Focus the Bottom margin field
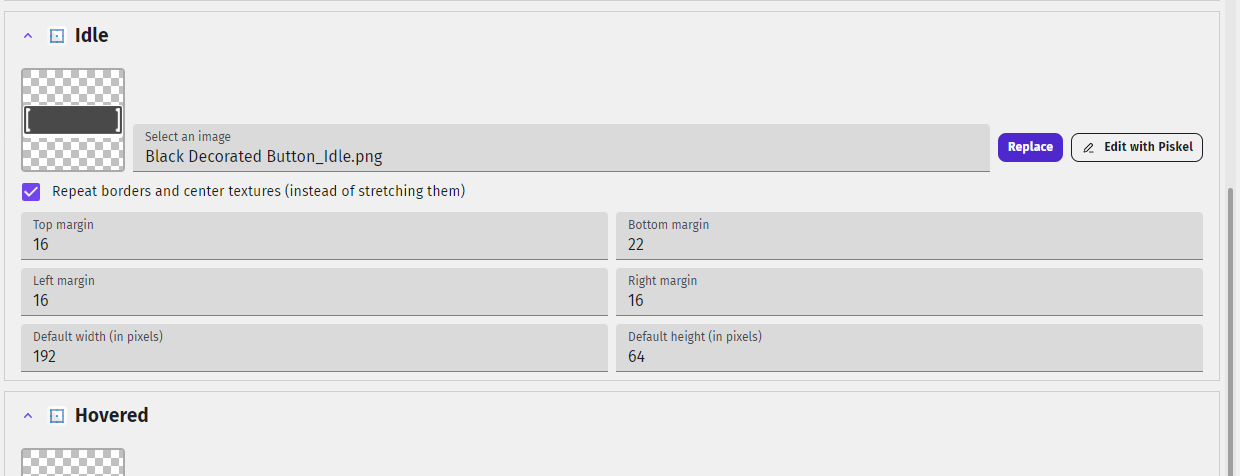The width and height of the screenshot is (1240, 476). [x=909, y=236]
